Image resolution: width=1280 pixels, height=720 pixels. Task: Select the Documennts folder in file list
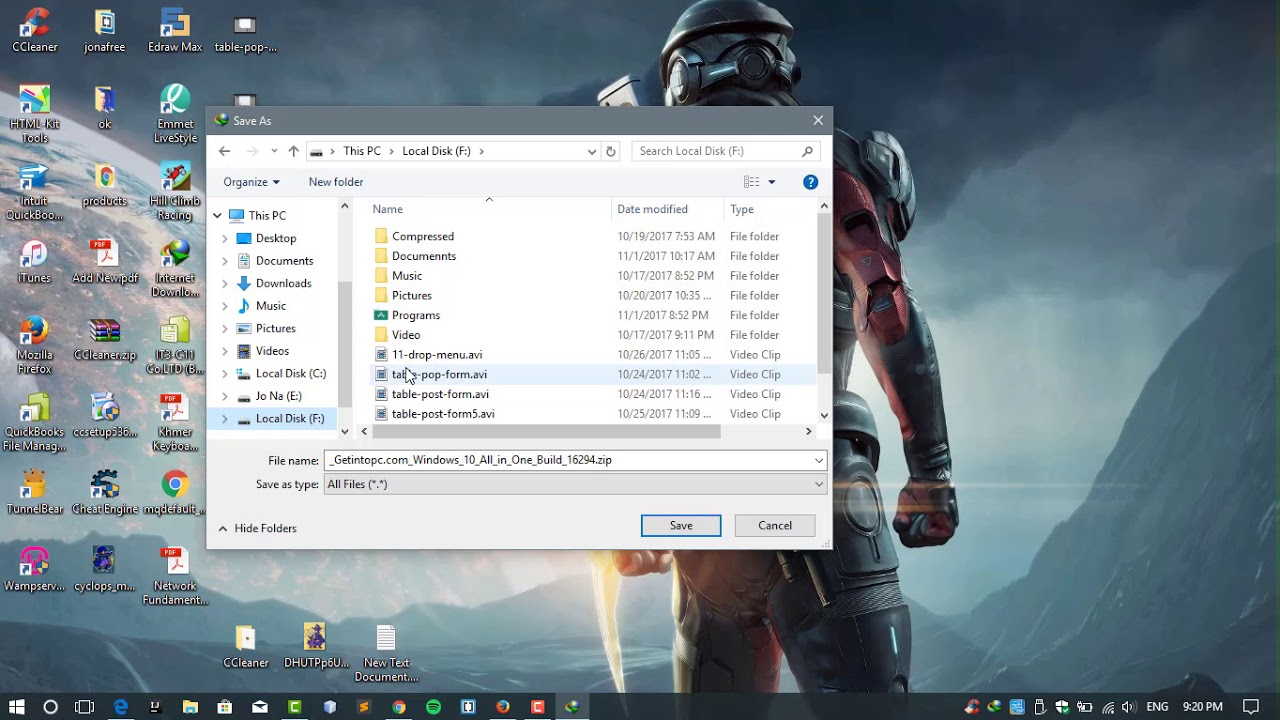pyautogui.click(x=424, y=256)
